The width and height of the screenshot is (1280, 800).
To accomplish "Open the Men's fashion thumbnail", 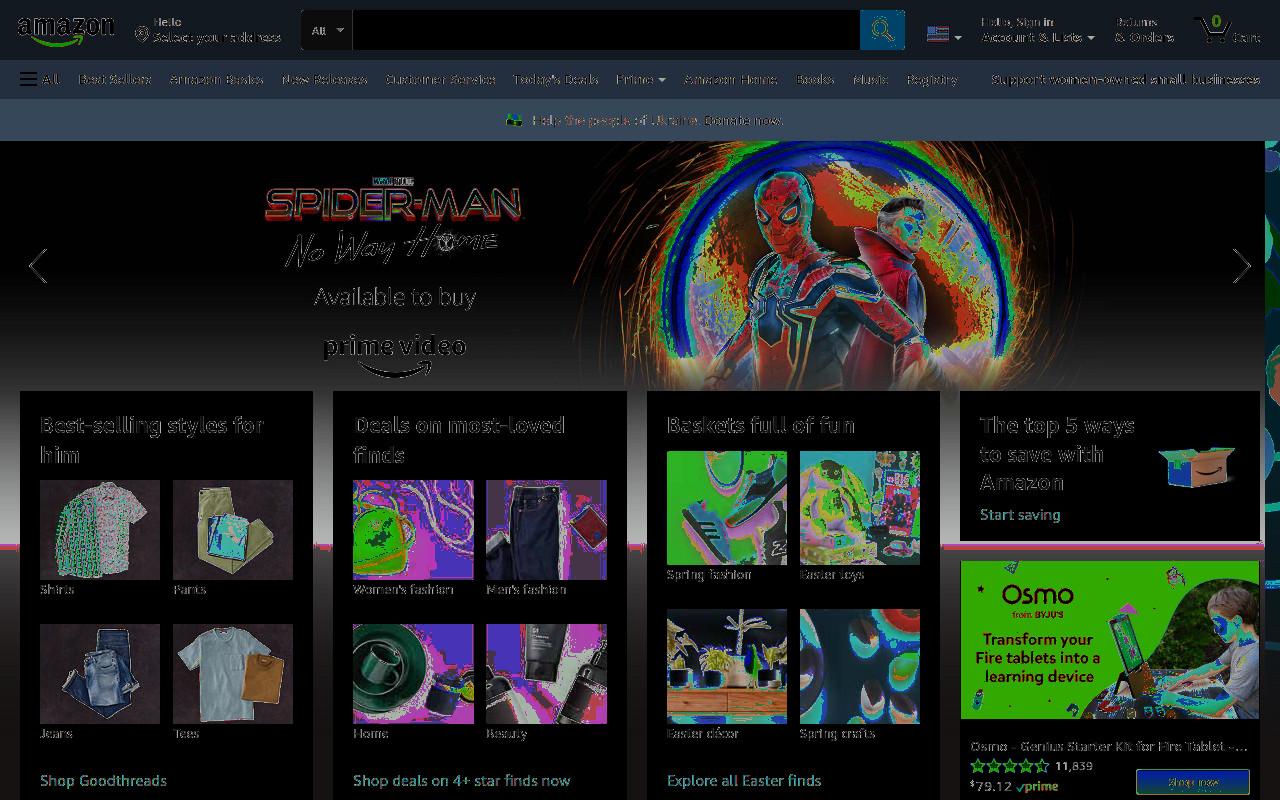I will click(x=546, y=530).
